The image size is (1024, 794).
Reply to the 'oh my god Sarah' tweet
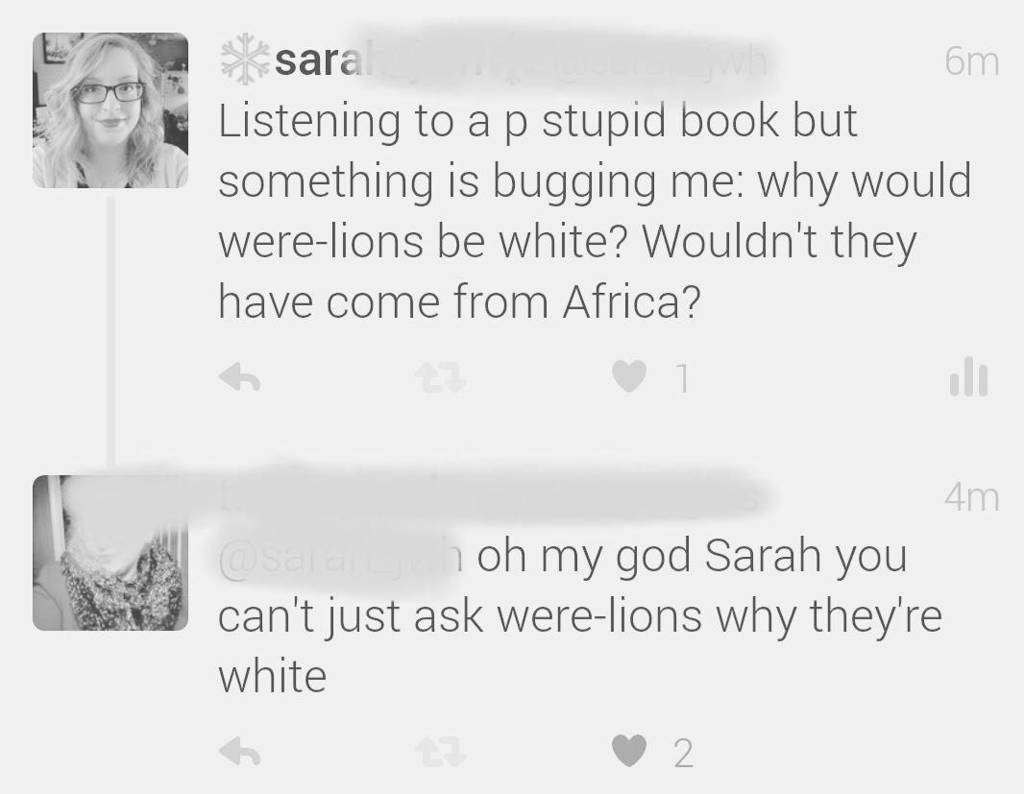[x=239, y=751]
